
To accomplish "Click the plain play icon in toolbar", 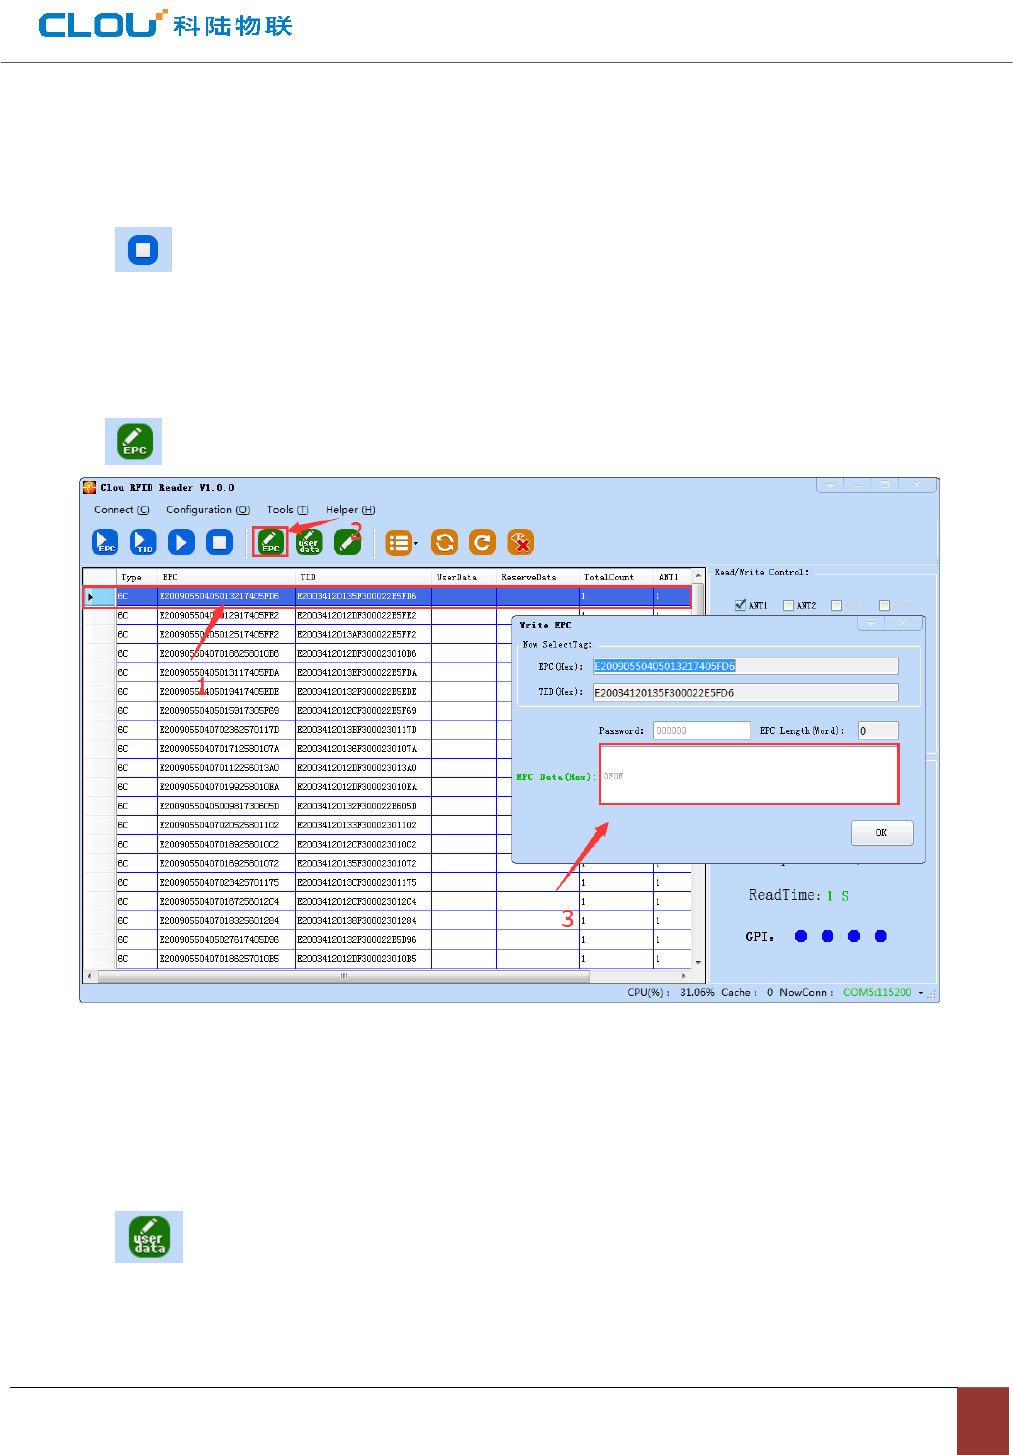I will [181, 542].
